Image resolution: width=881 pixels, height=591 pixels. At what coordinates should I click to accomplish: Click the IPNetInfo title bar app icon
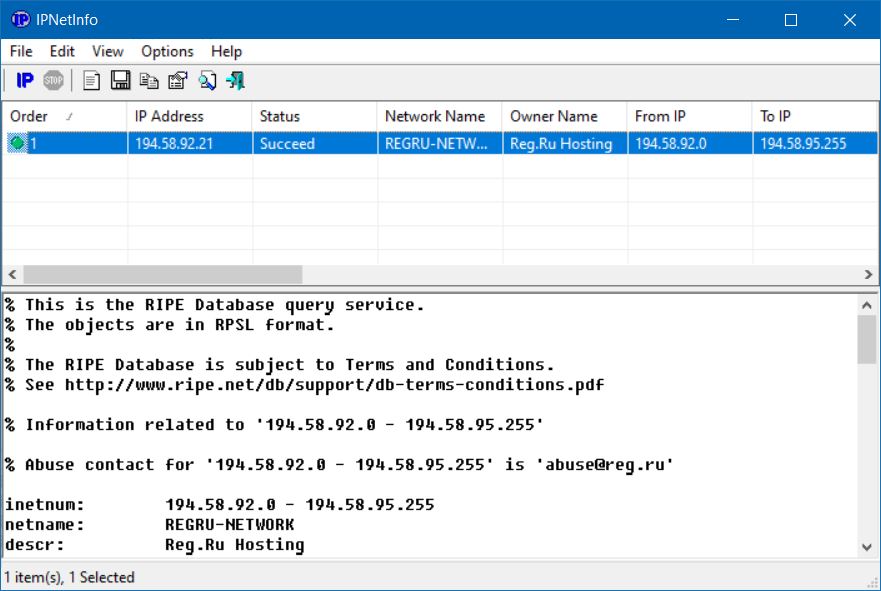click(x=20, y=20)
